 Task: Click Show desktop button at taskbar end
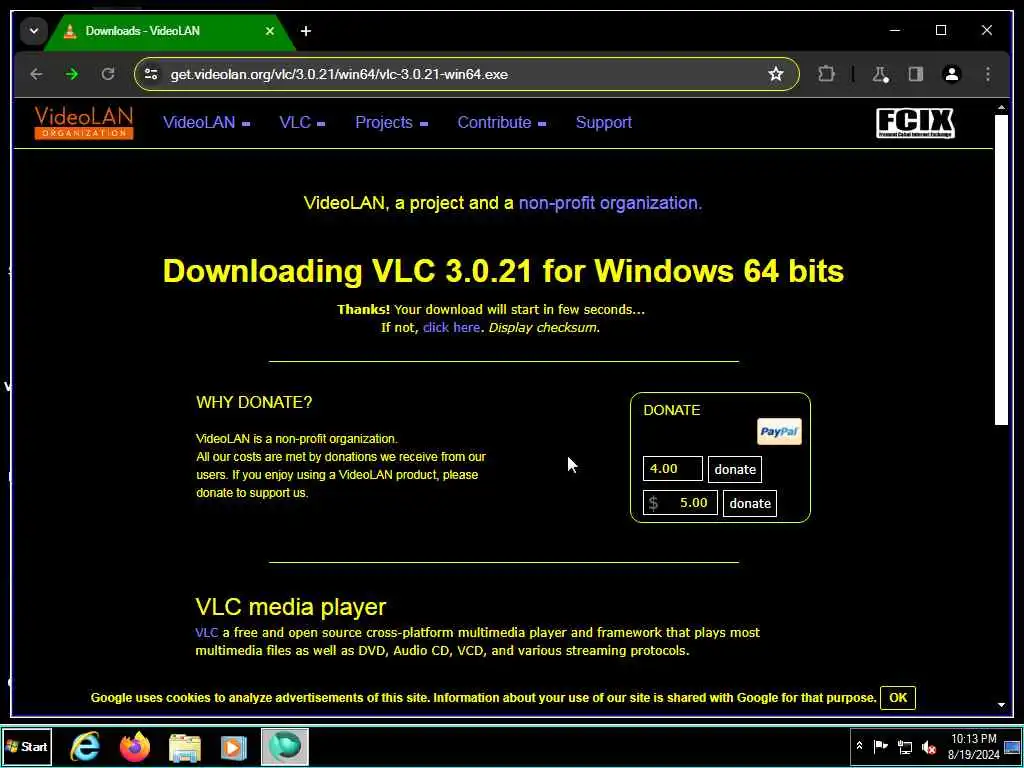coord(1012,746)
